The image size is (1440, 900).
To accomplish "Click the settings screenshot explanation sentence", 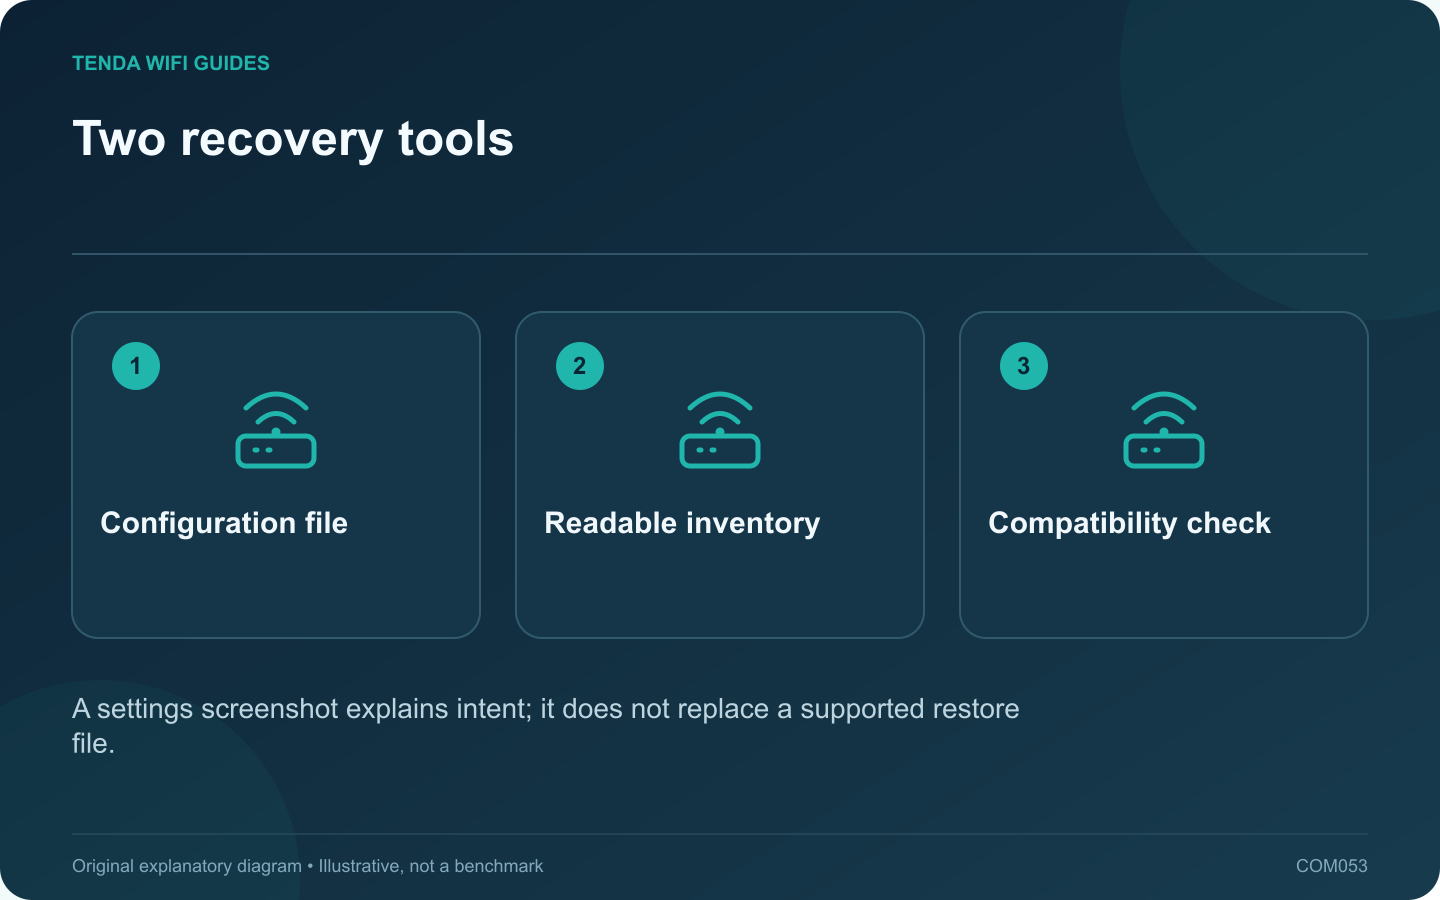I will (546, 726).
